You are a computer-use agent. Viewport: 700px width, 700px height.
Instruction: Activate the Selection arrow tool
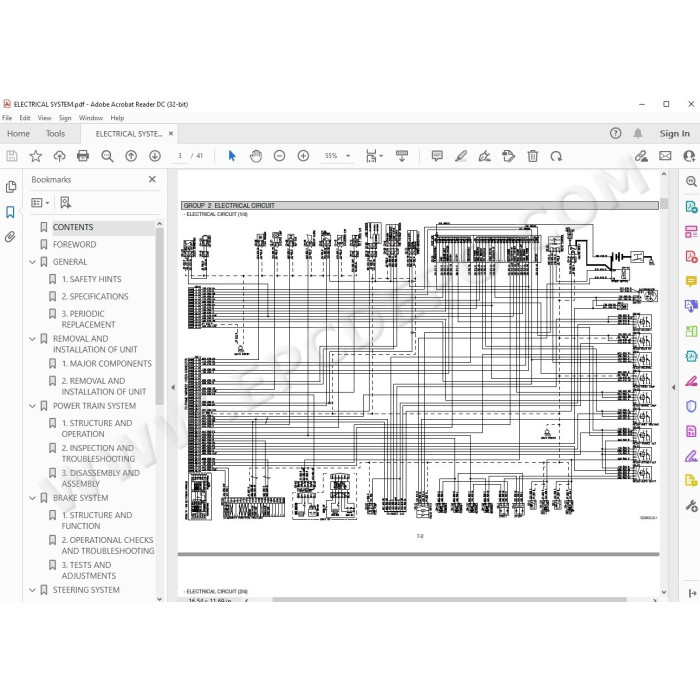[x=232, y=156]
